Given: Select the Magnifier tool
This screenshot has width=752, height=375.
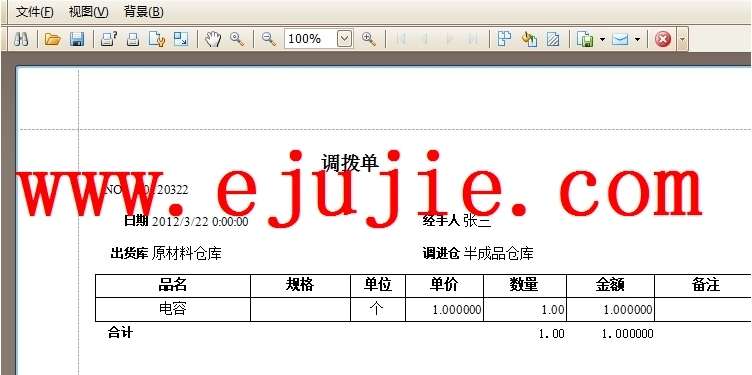Looking at the screenshot, I should tap(237, 39).
